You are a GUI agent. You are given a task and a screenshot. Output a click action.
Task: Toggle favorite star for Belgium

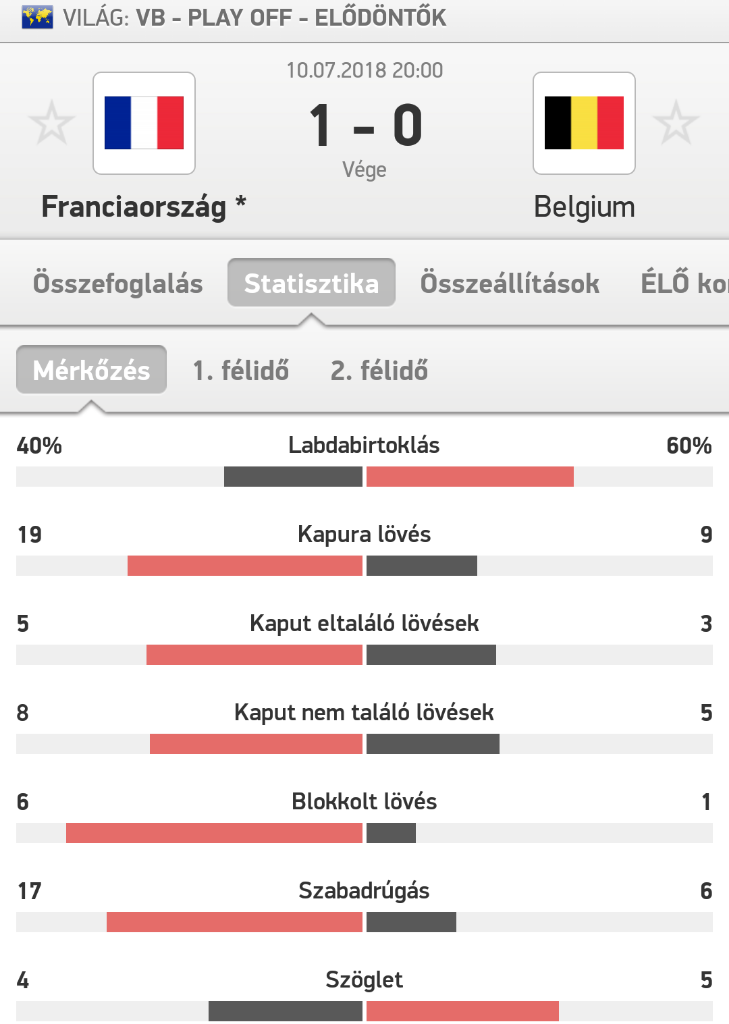coord(676,123)
